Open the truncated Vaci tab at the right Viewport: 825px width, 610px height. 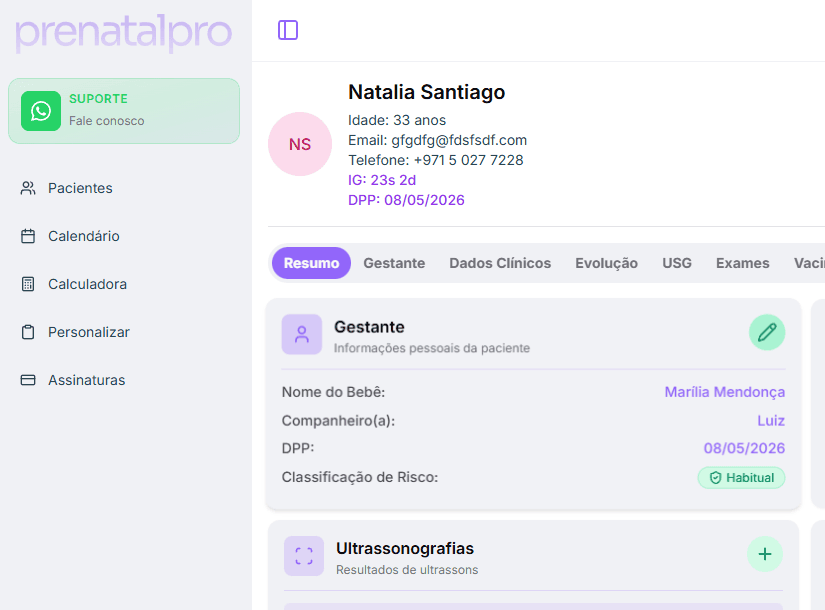(813, 262)
